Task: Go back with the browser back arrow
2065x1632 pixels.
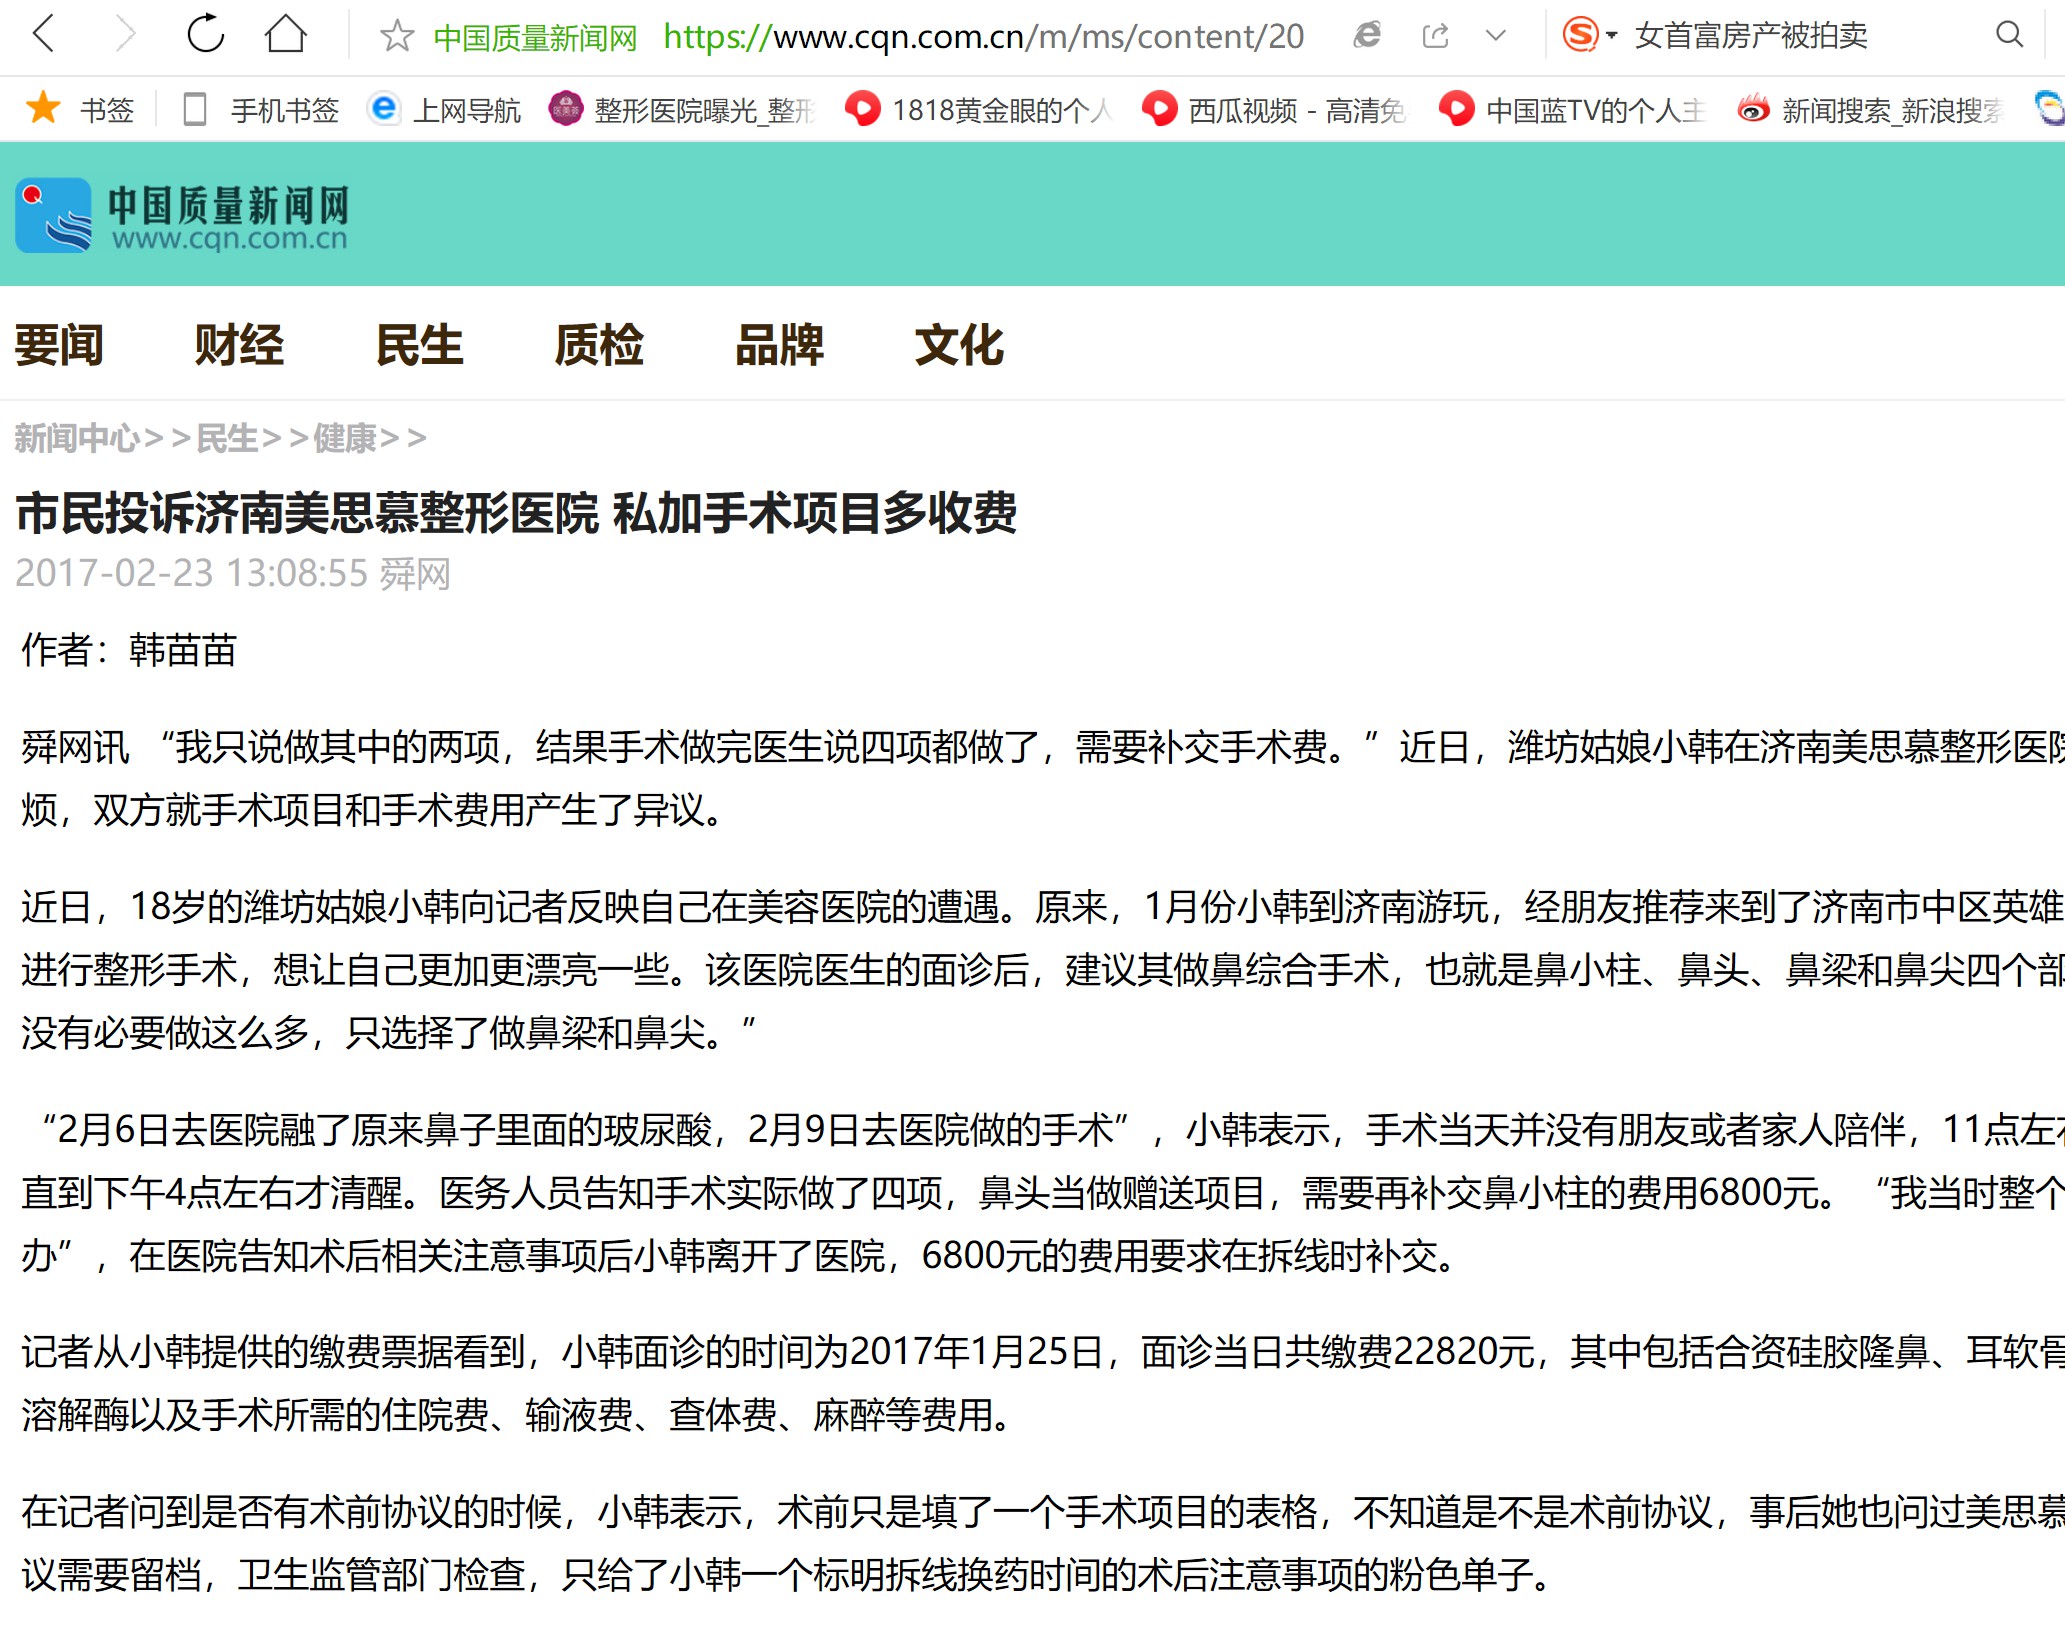Action: pyautogui.click(x=44, y=35)
